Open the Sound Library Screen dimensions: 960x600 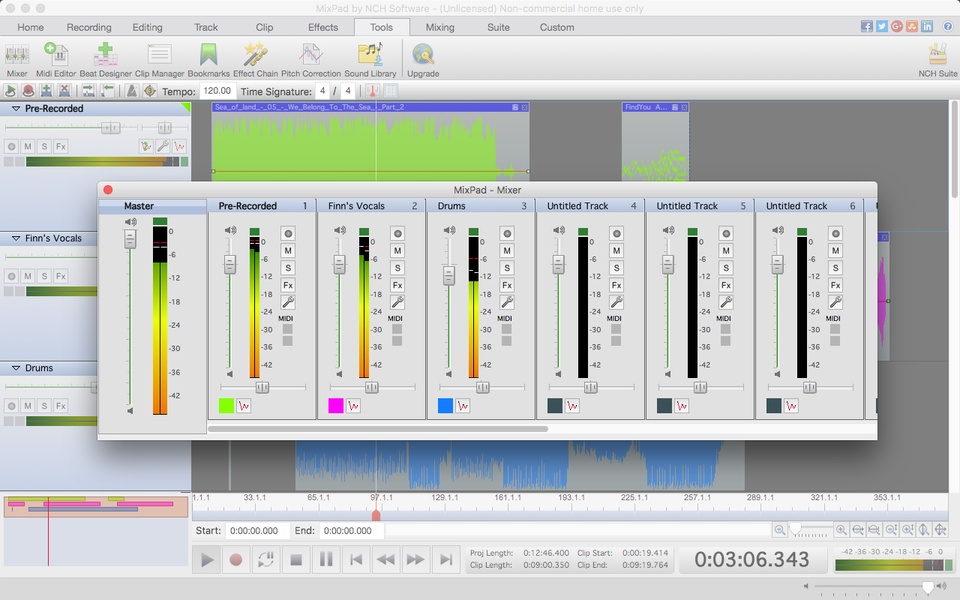[x=370, y=60]
